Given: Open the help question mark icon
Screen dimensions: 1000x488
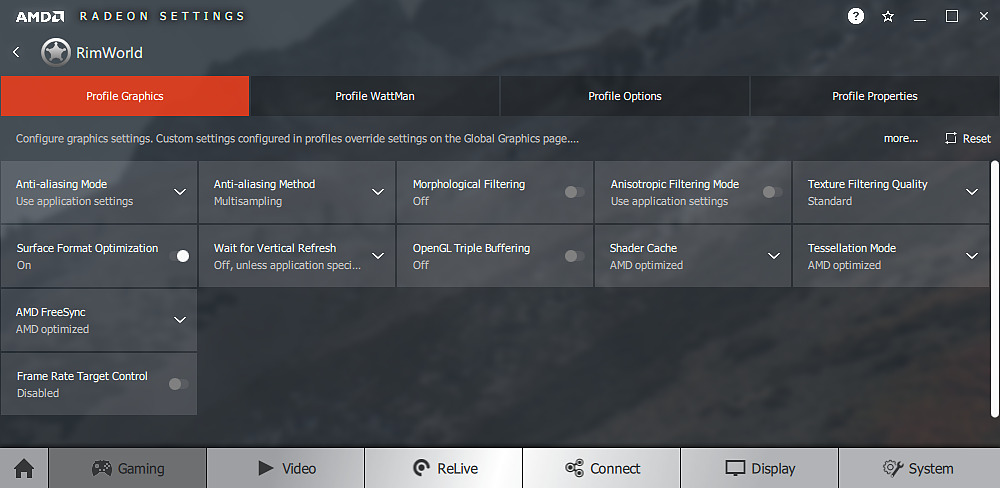Looking at the screenshot, I should pos(856,16).
